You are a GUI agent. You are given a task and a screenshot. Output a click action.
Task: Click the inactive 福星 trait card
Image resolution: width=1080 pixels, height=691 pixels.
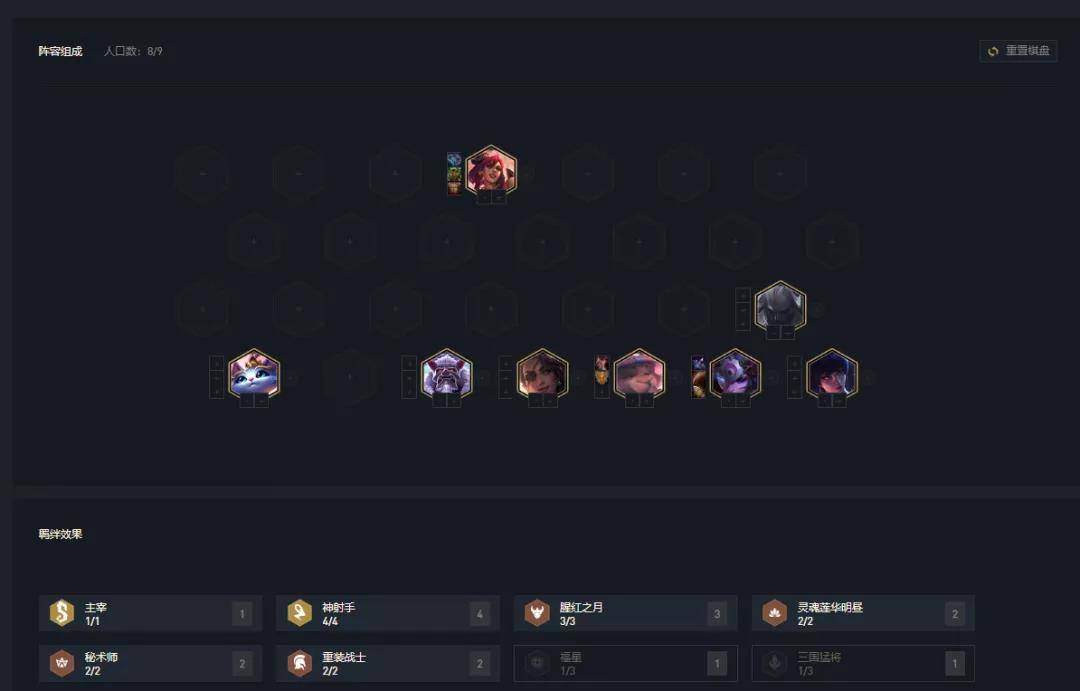[625, 663]
